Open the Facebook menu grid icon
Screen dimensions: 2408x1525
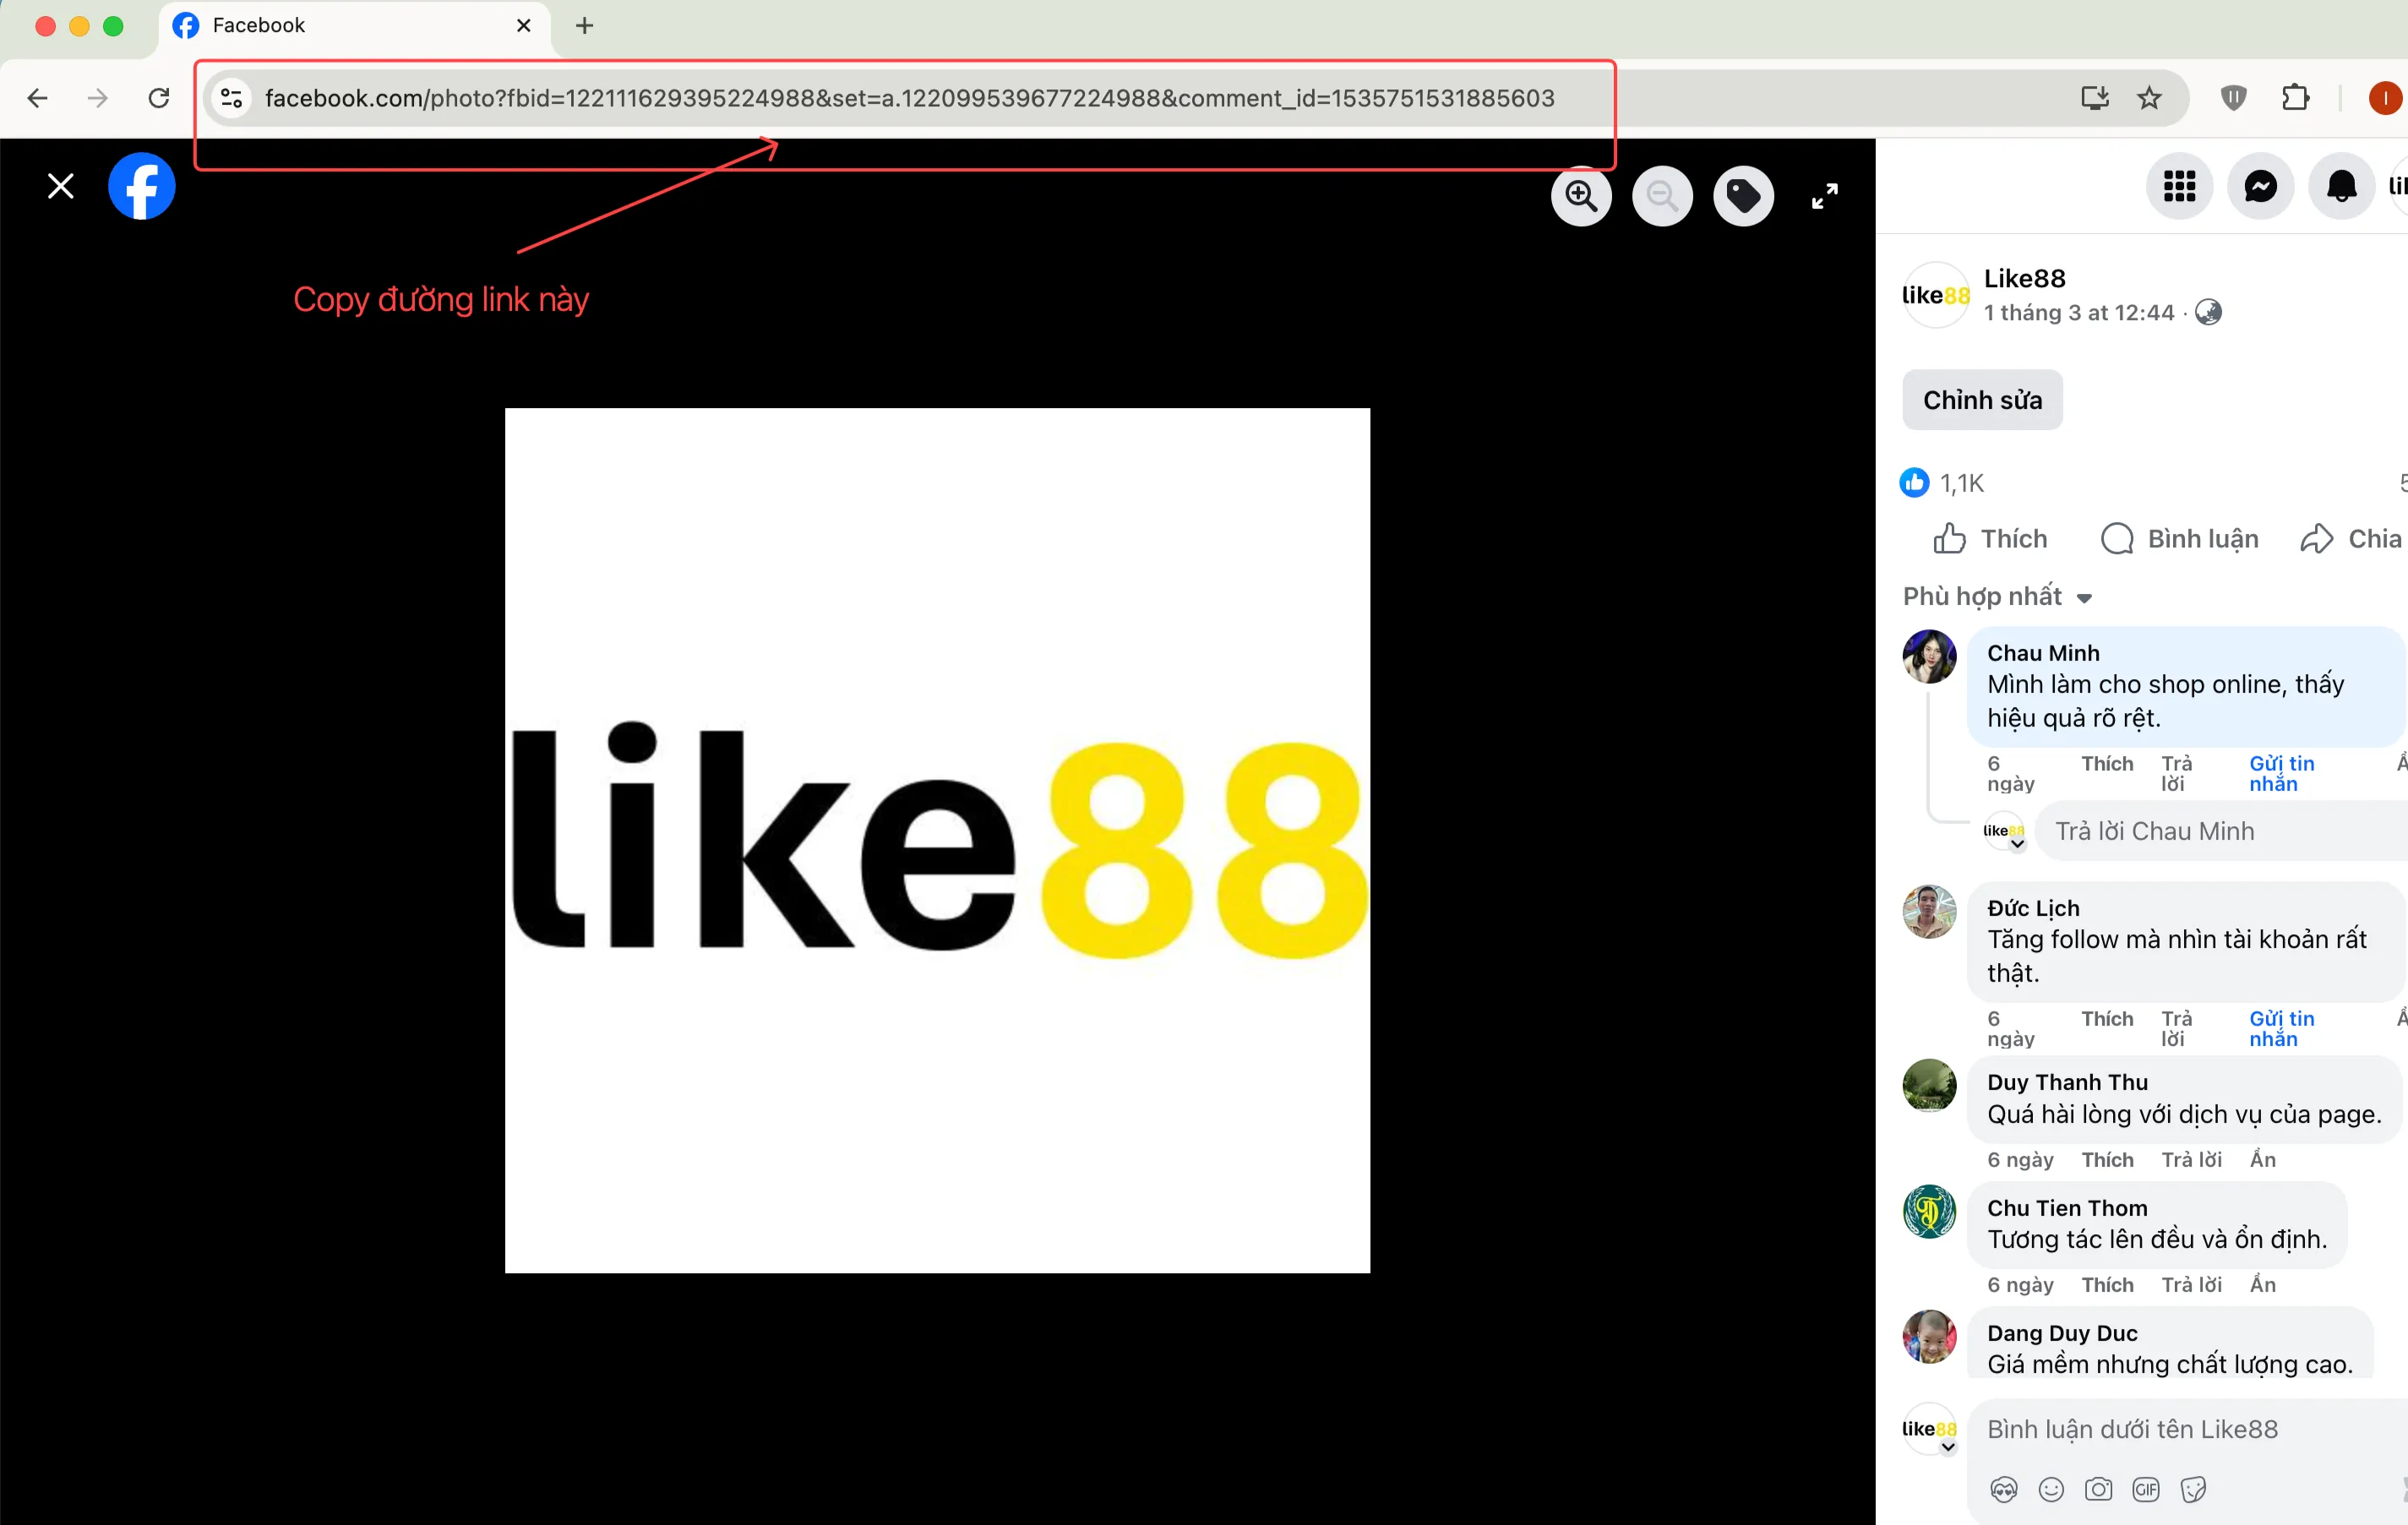(2179, 186)
